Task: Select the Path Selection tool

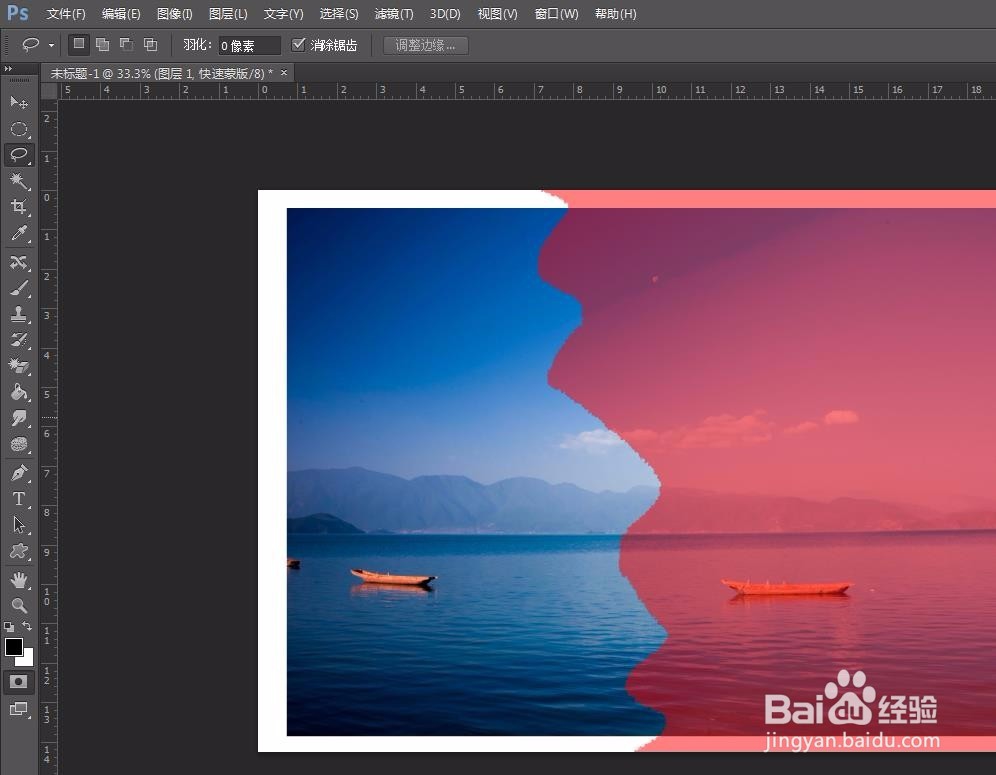Action: (19, 525)
